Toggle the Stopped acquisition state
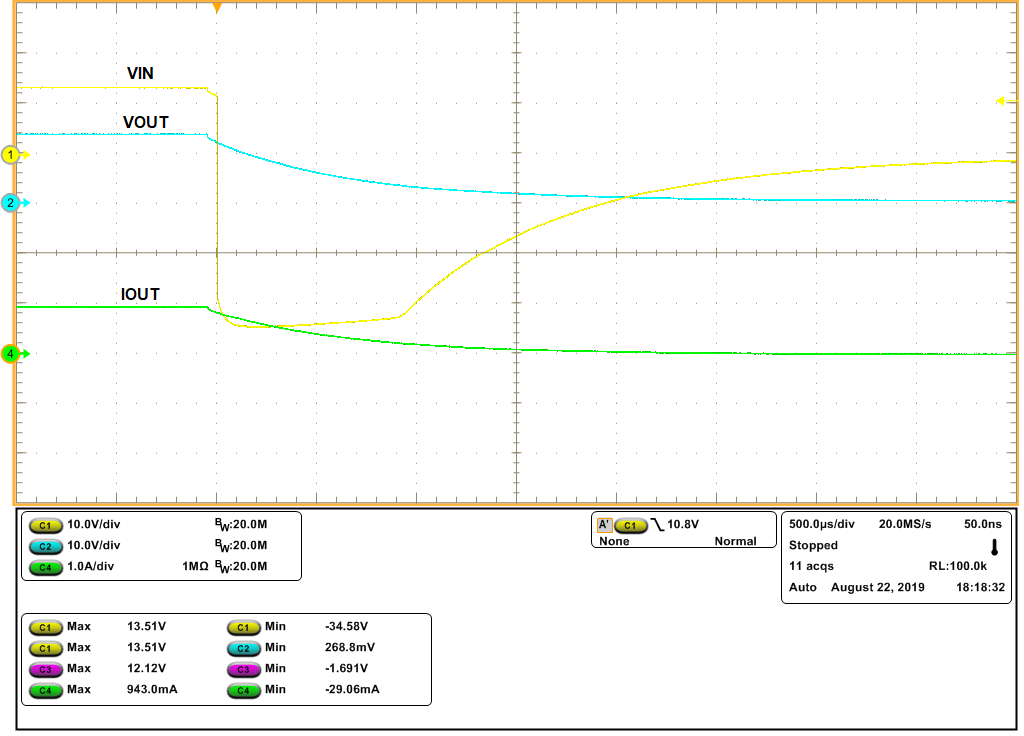 tap(812, 545)
